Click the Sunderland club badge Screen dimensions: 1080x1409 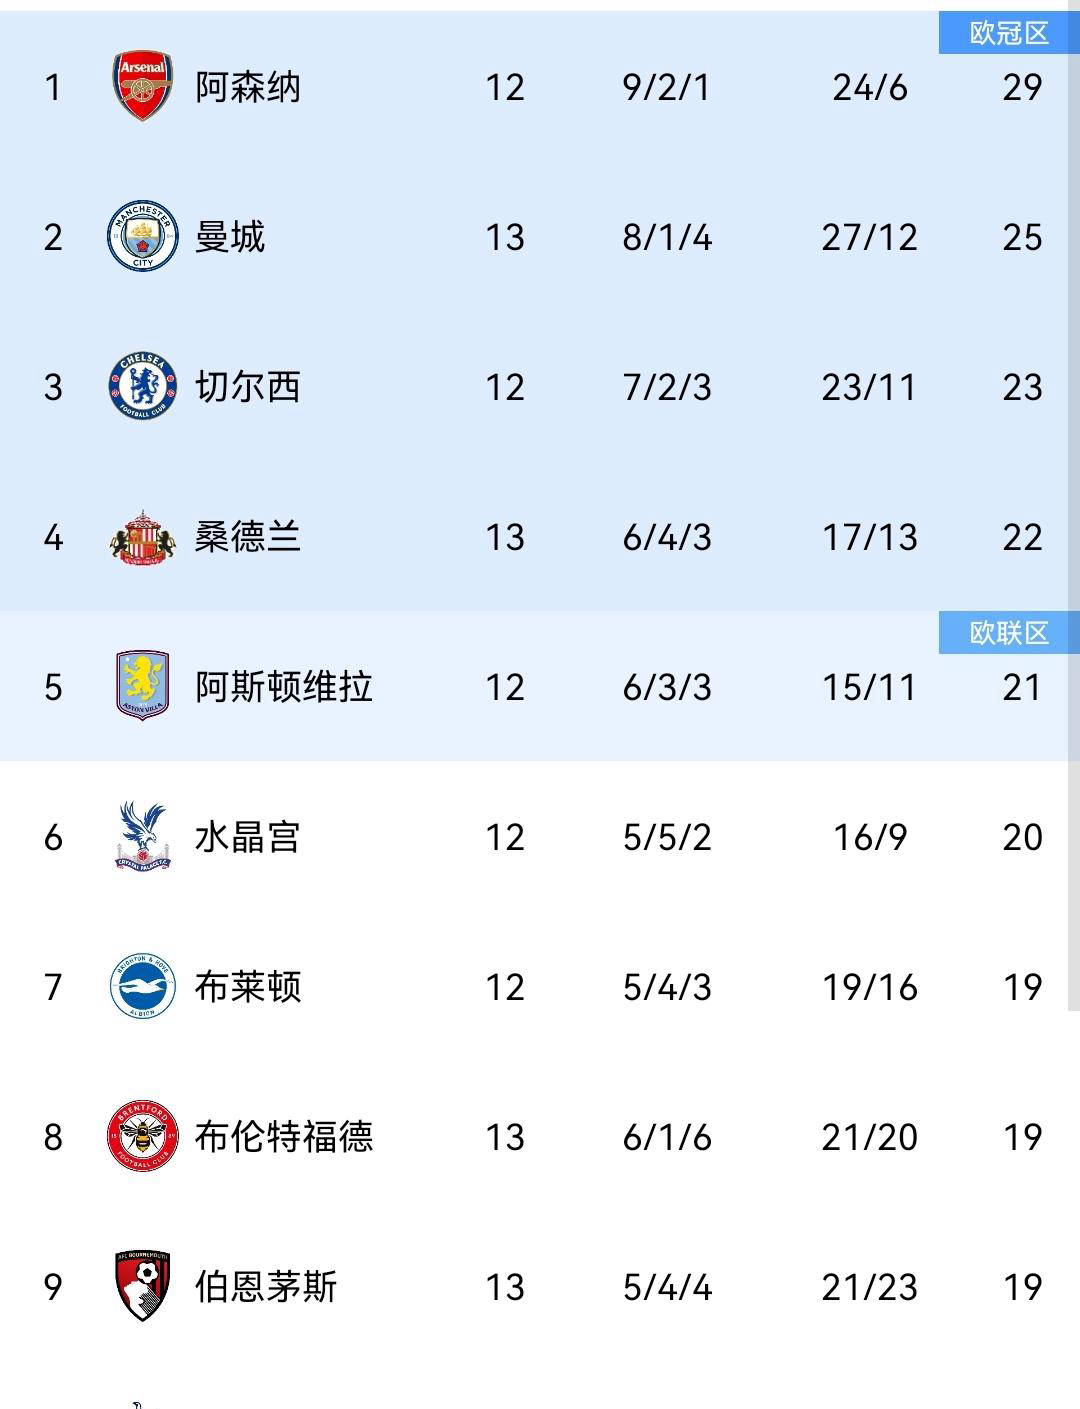pos(143,538)
